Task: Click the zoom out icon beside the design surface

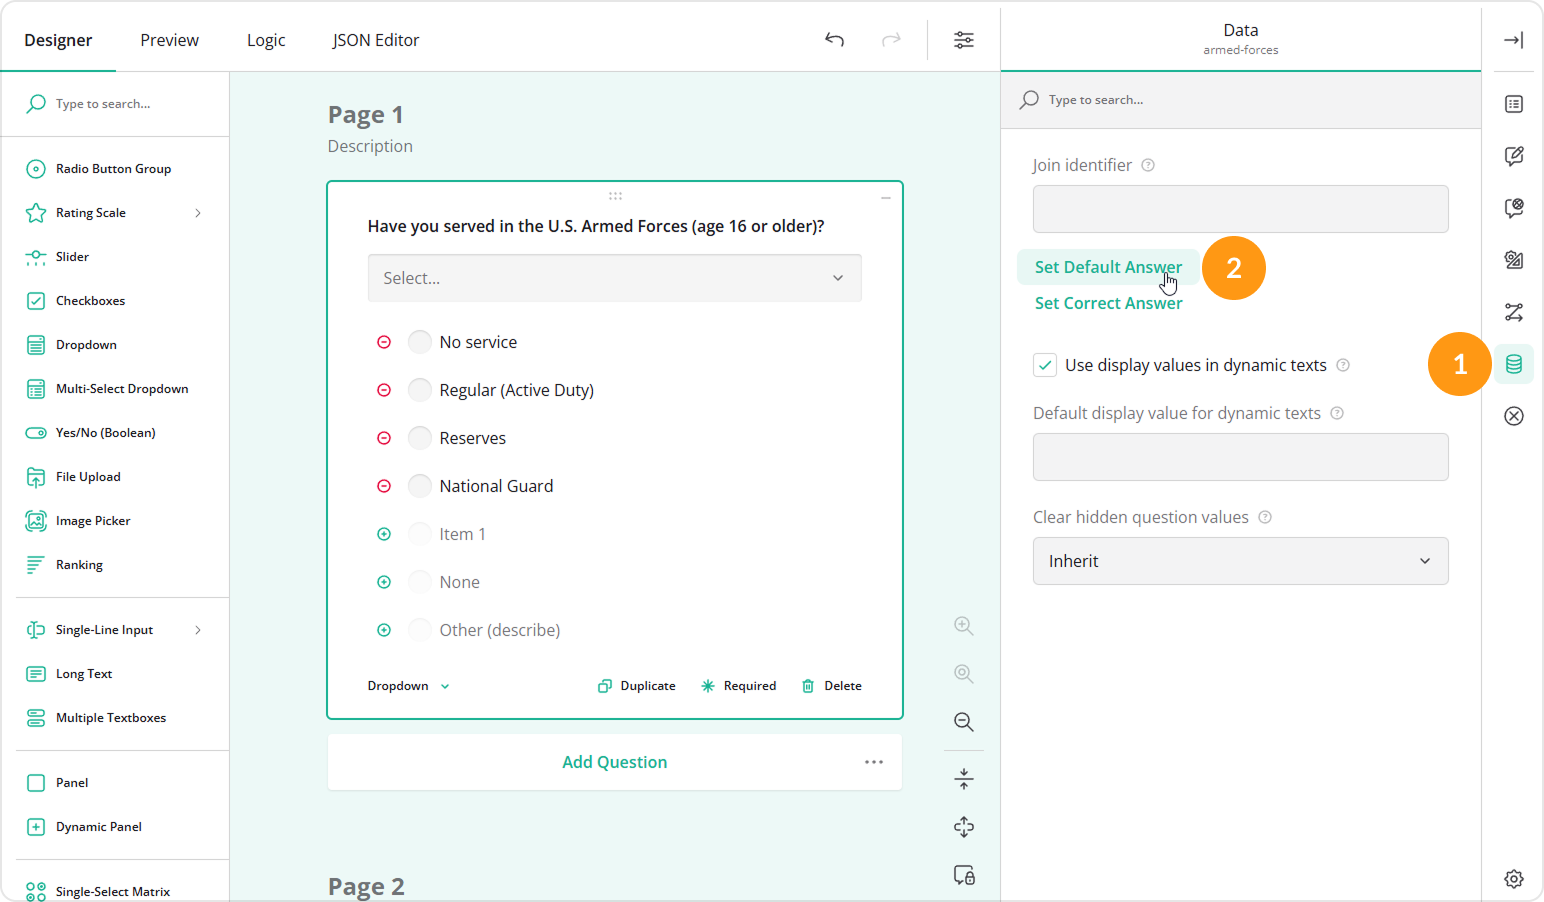Action: tap(963, 722)
